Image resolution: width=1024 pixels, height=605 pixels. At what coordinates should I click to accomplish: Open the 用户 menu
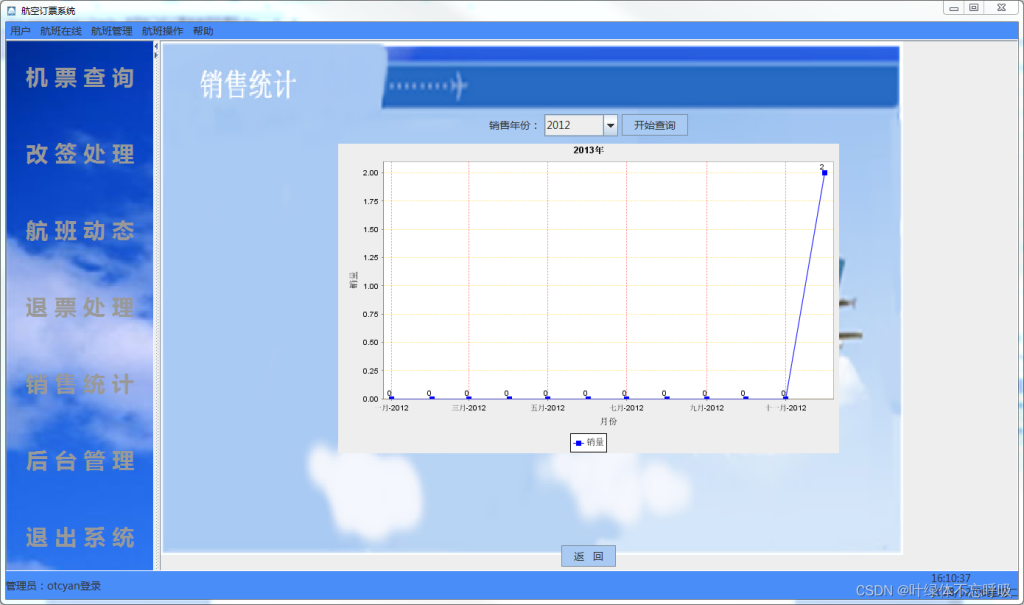(x=20, y=30)
